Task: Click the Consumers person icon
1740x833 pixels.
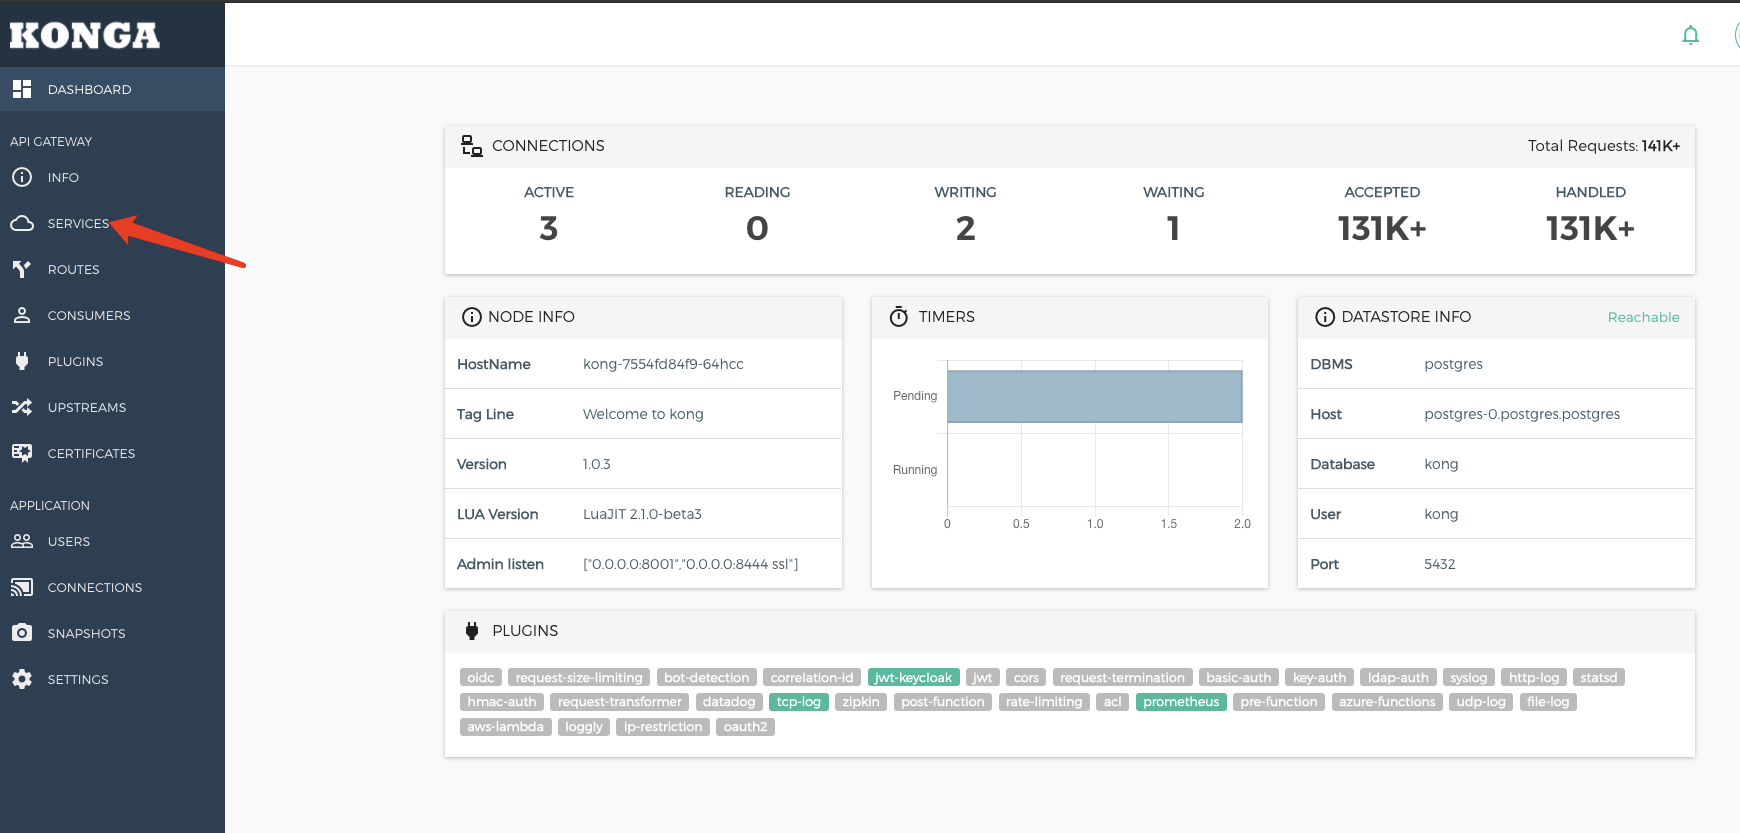Action: coord(22,315)
